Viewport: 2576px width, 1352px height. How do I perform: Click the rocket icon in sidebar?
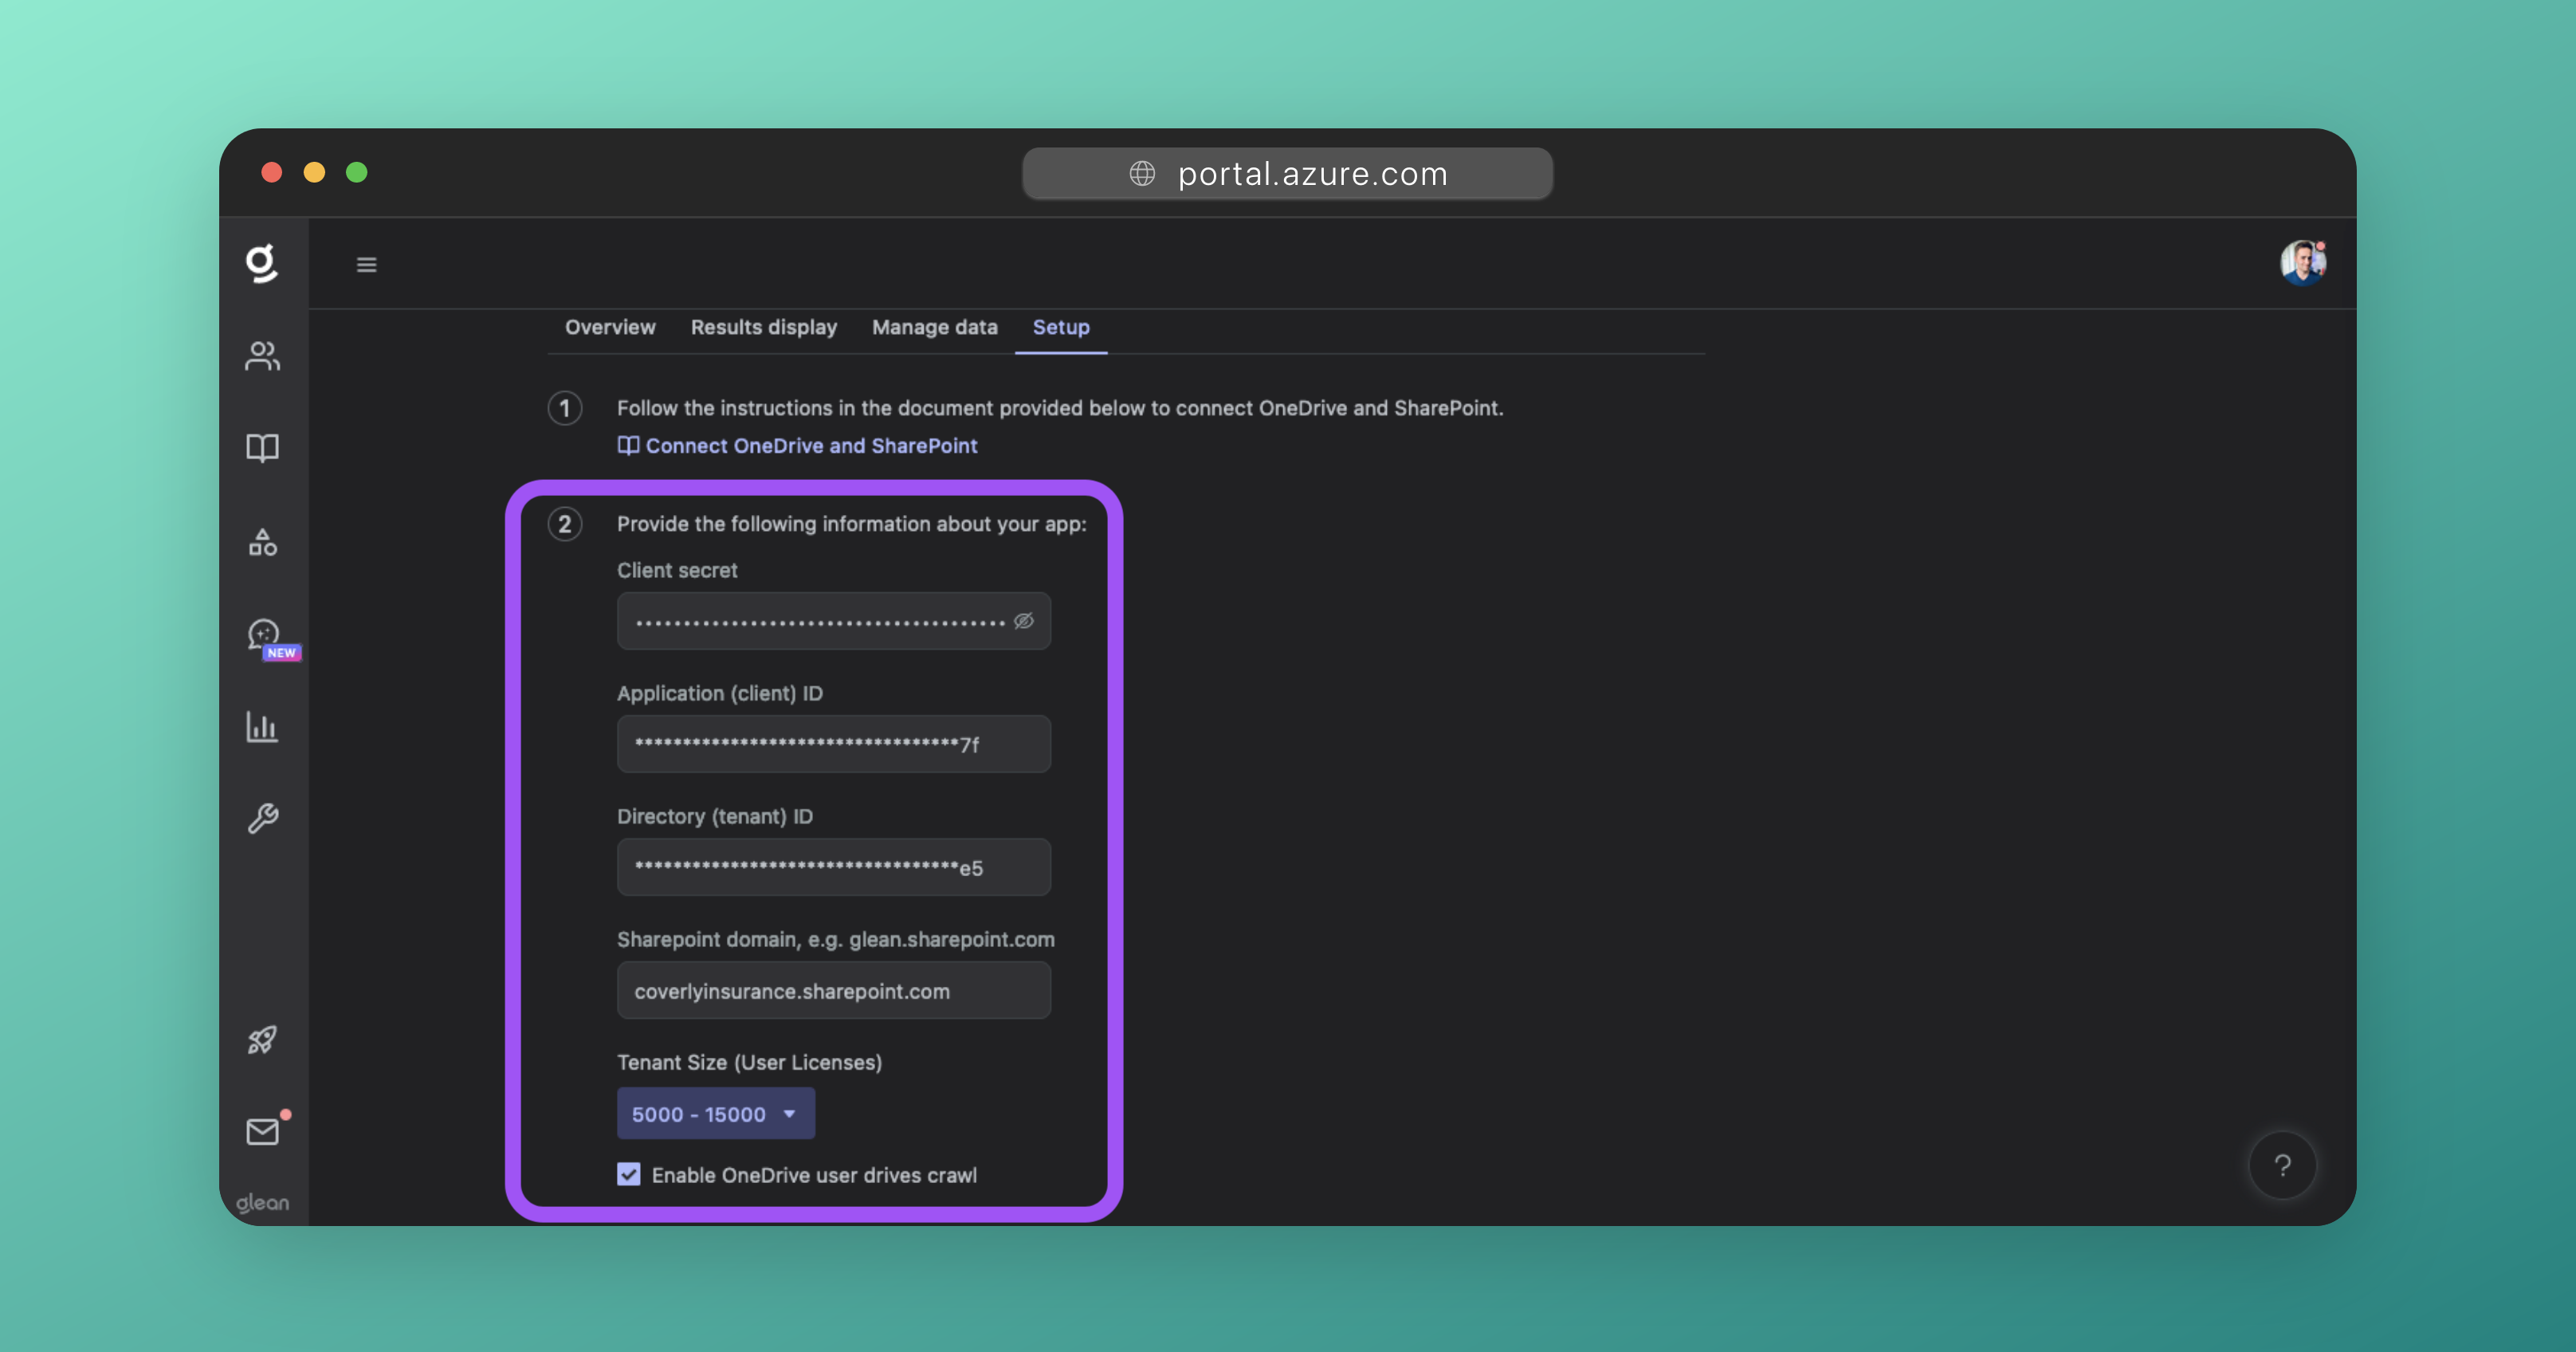tap(262, 1040)
